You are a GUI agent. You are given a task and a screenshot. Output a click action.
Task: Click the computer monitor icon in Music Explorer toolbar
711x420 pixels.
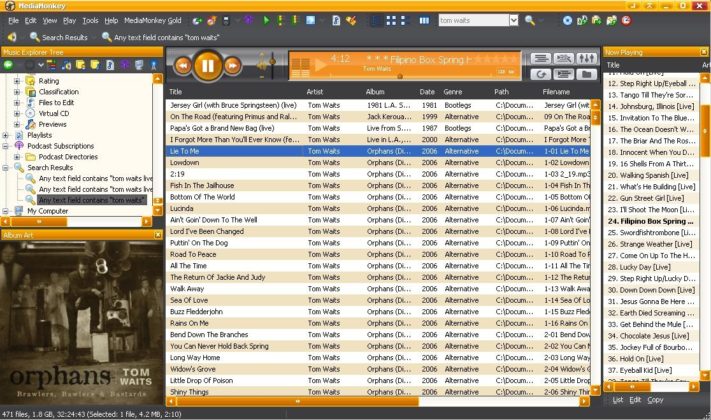[139, 65]
